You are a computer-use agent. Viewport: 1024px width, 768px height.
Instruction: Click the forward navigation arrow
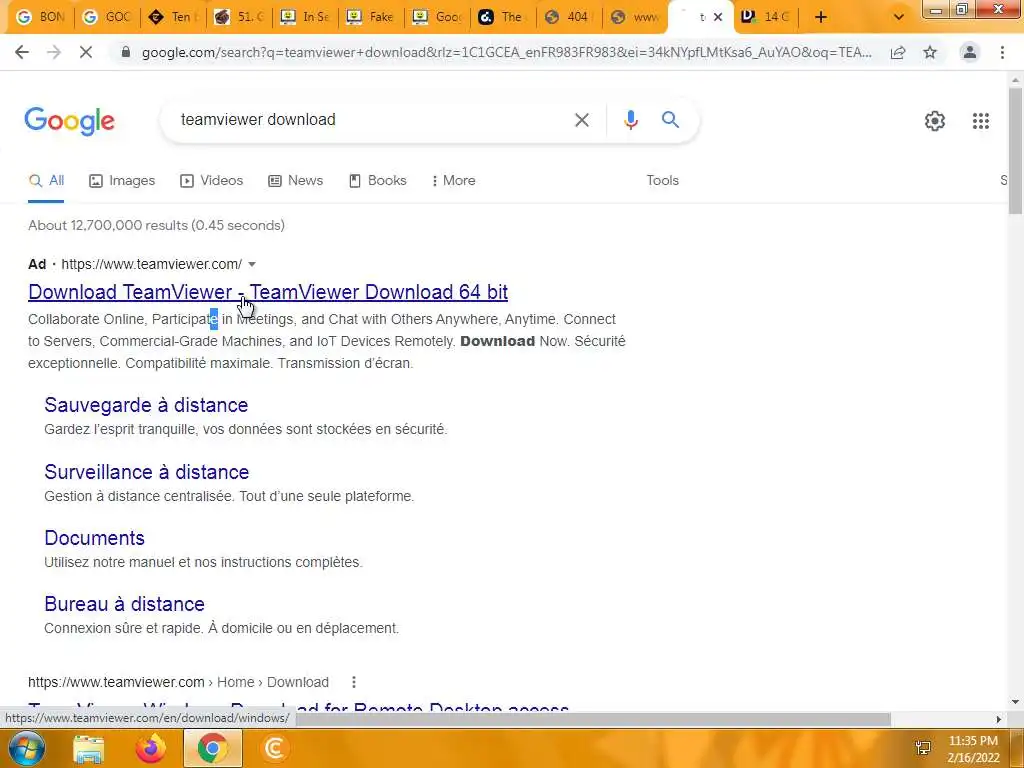pos(54,52)
